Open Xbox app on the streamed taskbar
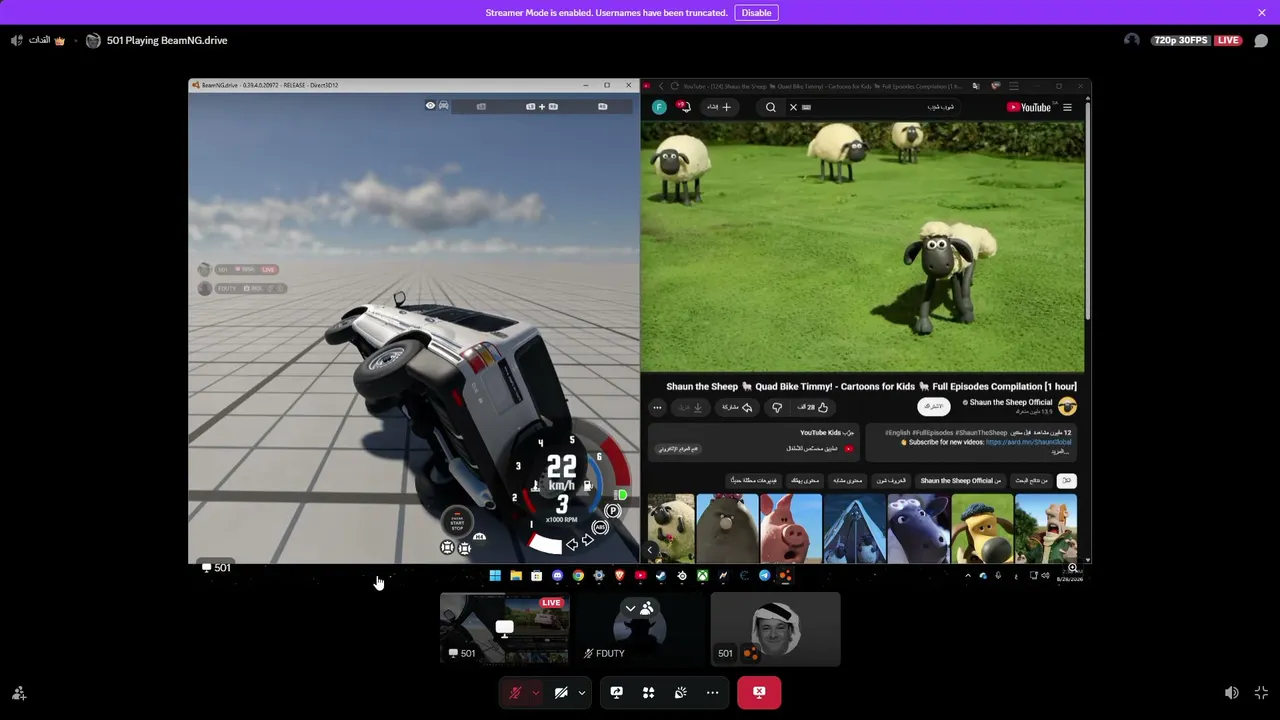This screenshot has height=720, width=1280. coord(703,576)
